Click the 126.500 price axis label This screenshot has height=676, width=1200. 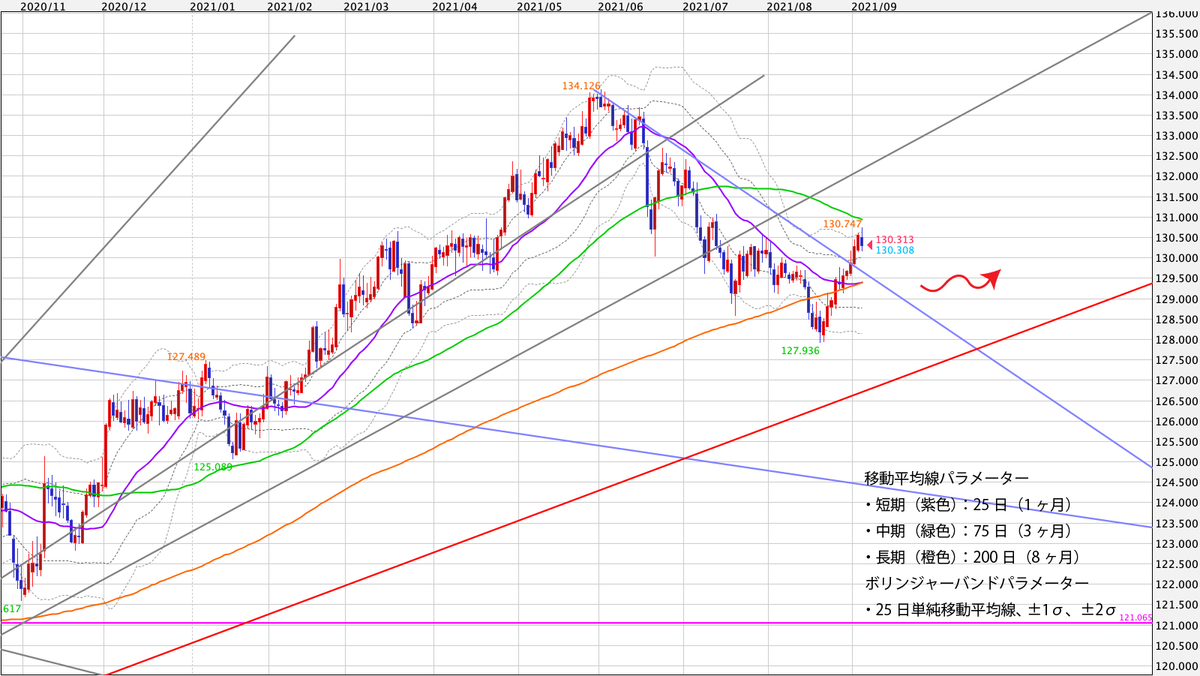click(1178, 401)
